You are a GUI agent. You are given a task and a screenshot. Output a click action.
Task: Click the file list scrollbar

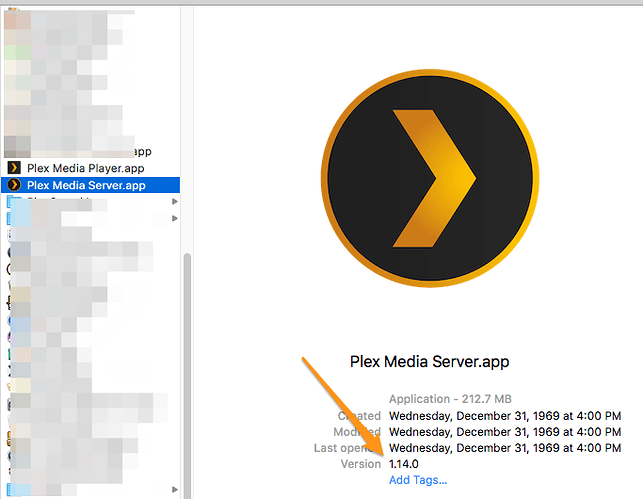point(187,375)
